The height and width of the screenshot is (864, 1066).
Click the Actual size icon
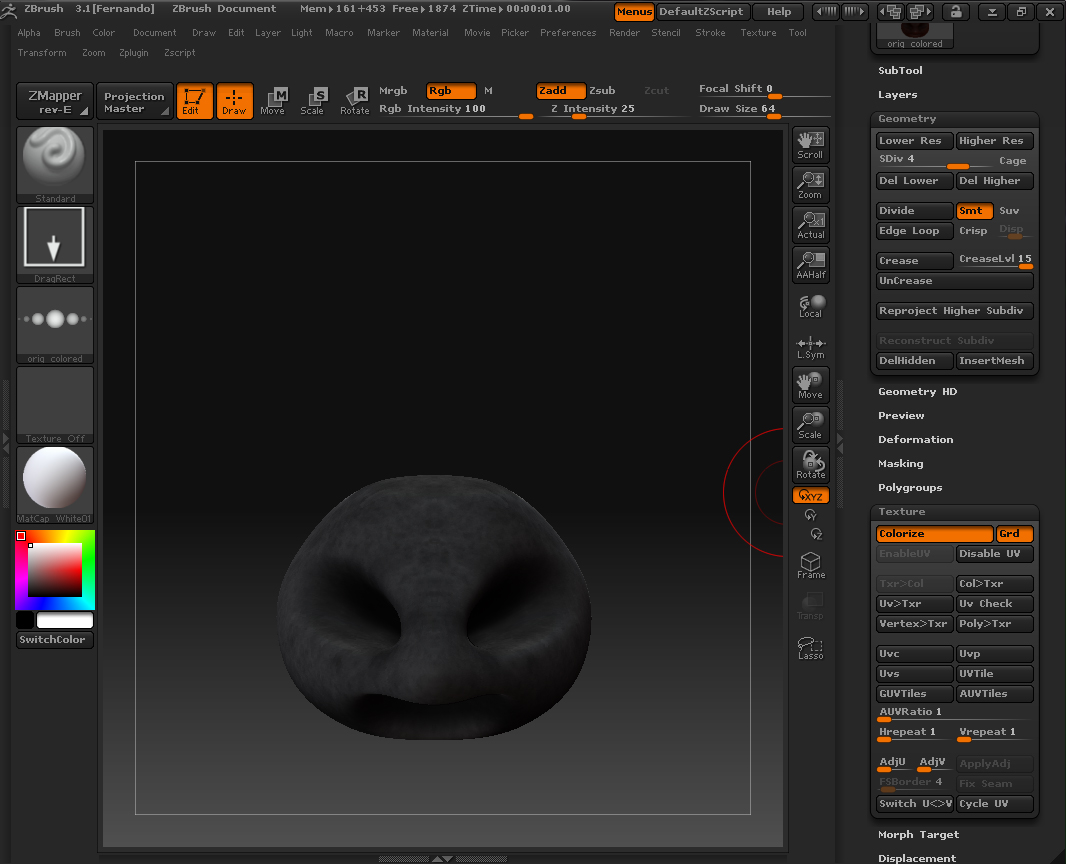(810, 224)
